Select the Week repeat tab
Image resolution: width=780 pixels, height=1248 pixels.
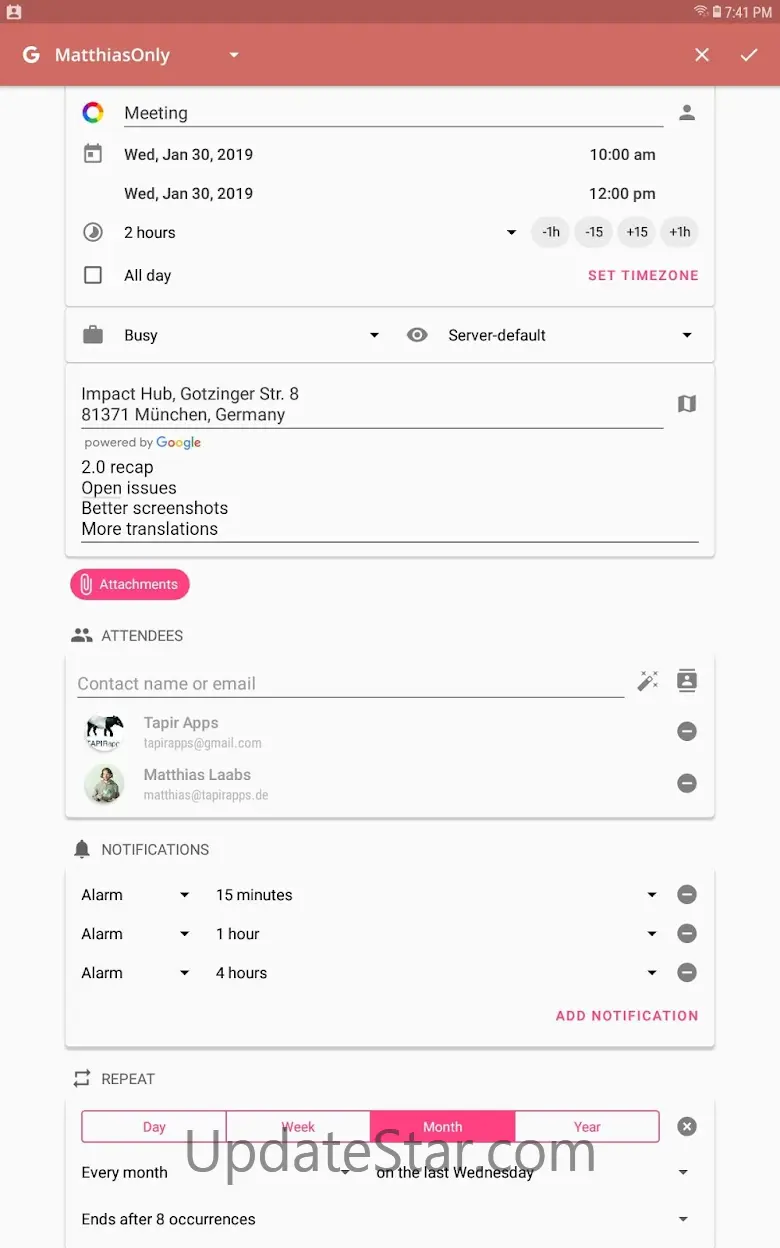[x=298, y=1126]
